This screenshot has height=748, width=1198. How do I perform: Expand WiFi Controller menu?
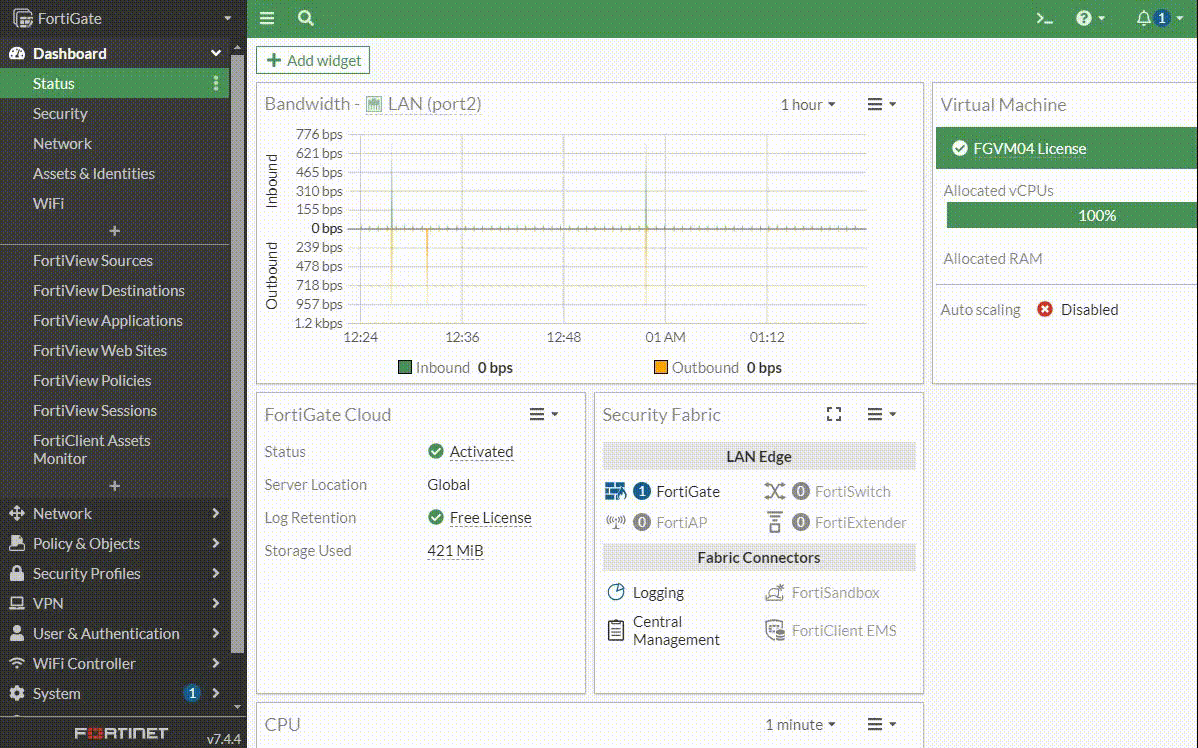(115, 663)
